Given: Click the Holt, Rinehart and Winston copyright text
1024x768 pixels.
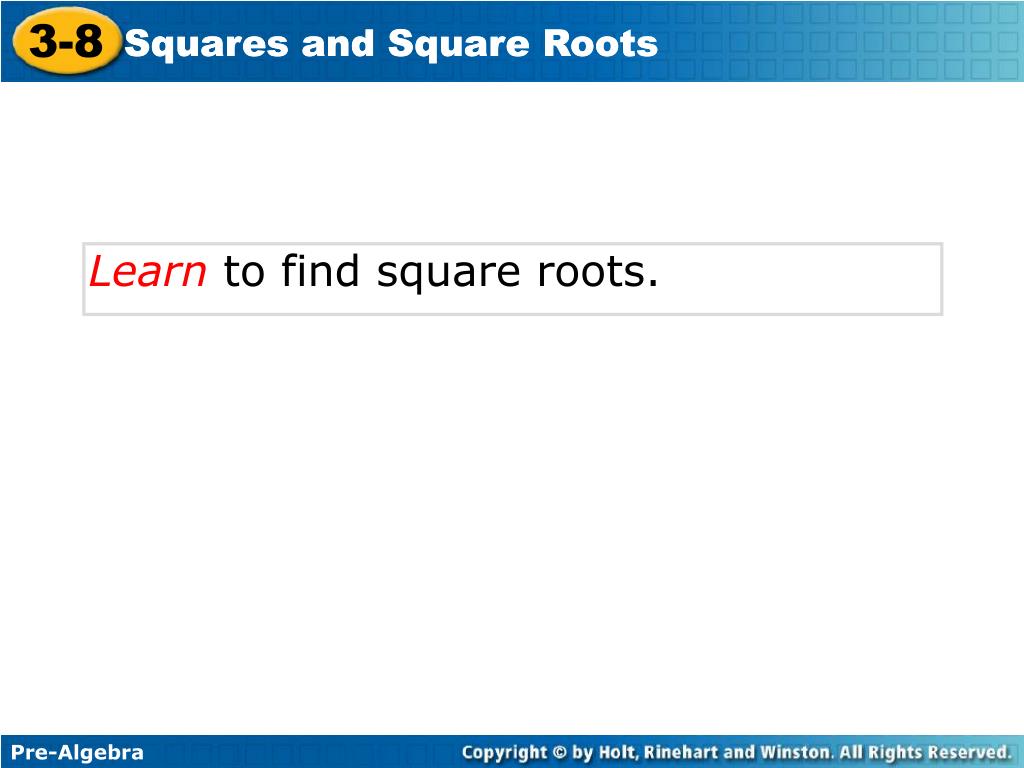Looking at the screenshot, I should (736, 752).
